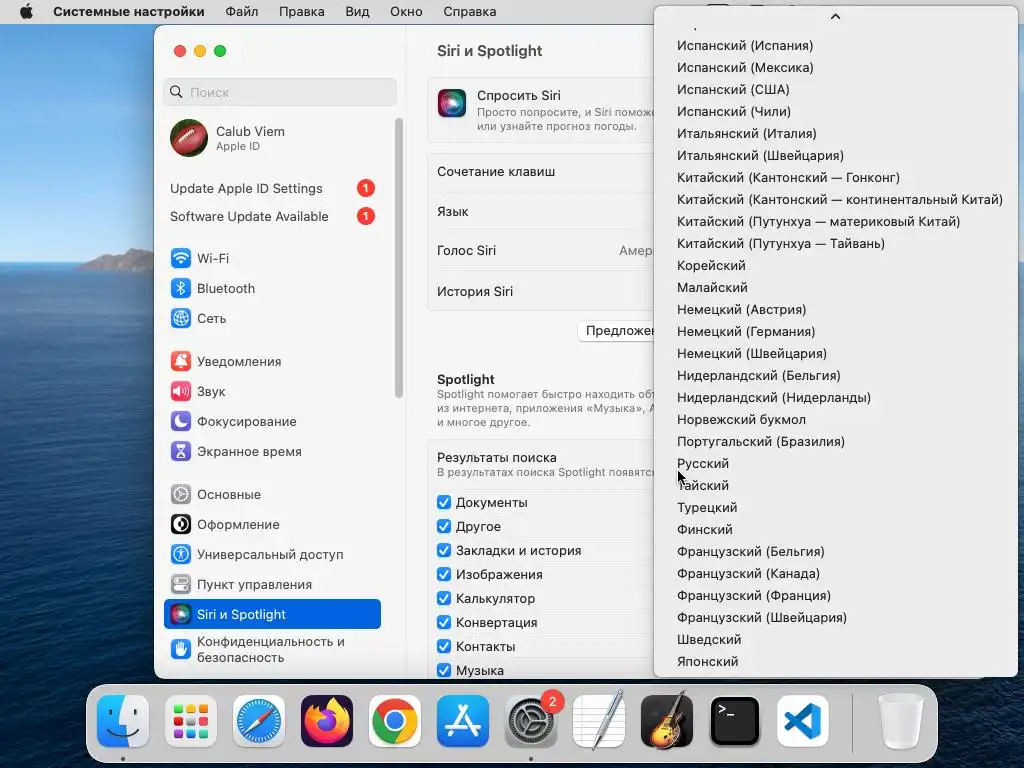This screenshot has height=768, width=1024.
Task: Uncheck the Другое checkbox
Action: [444, 526]
